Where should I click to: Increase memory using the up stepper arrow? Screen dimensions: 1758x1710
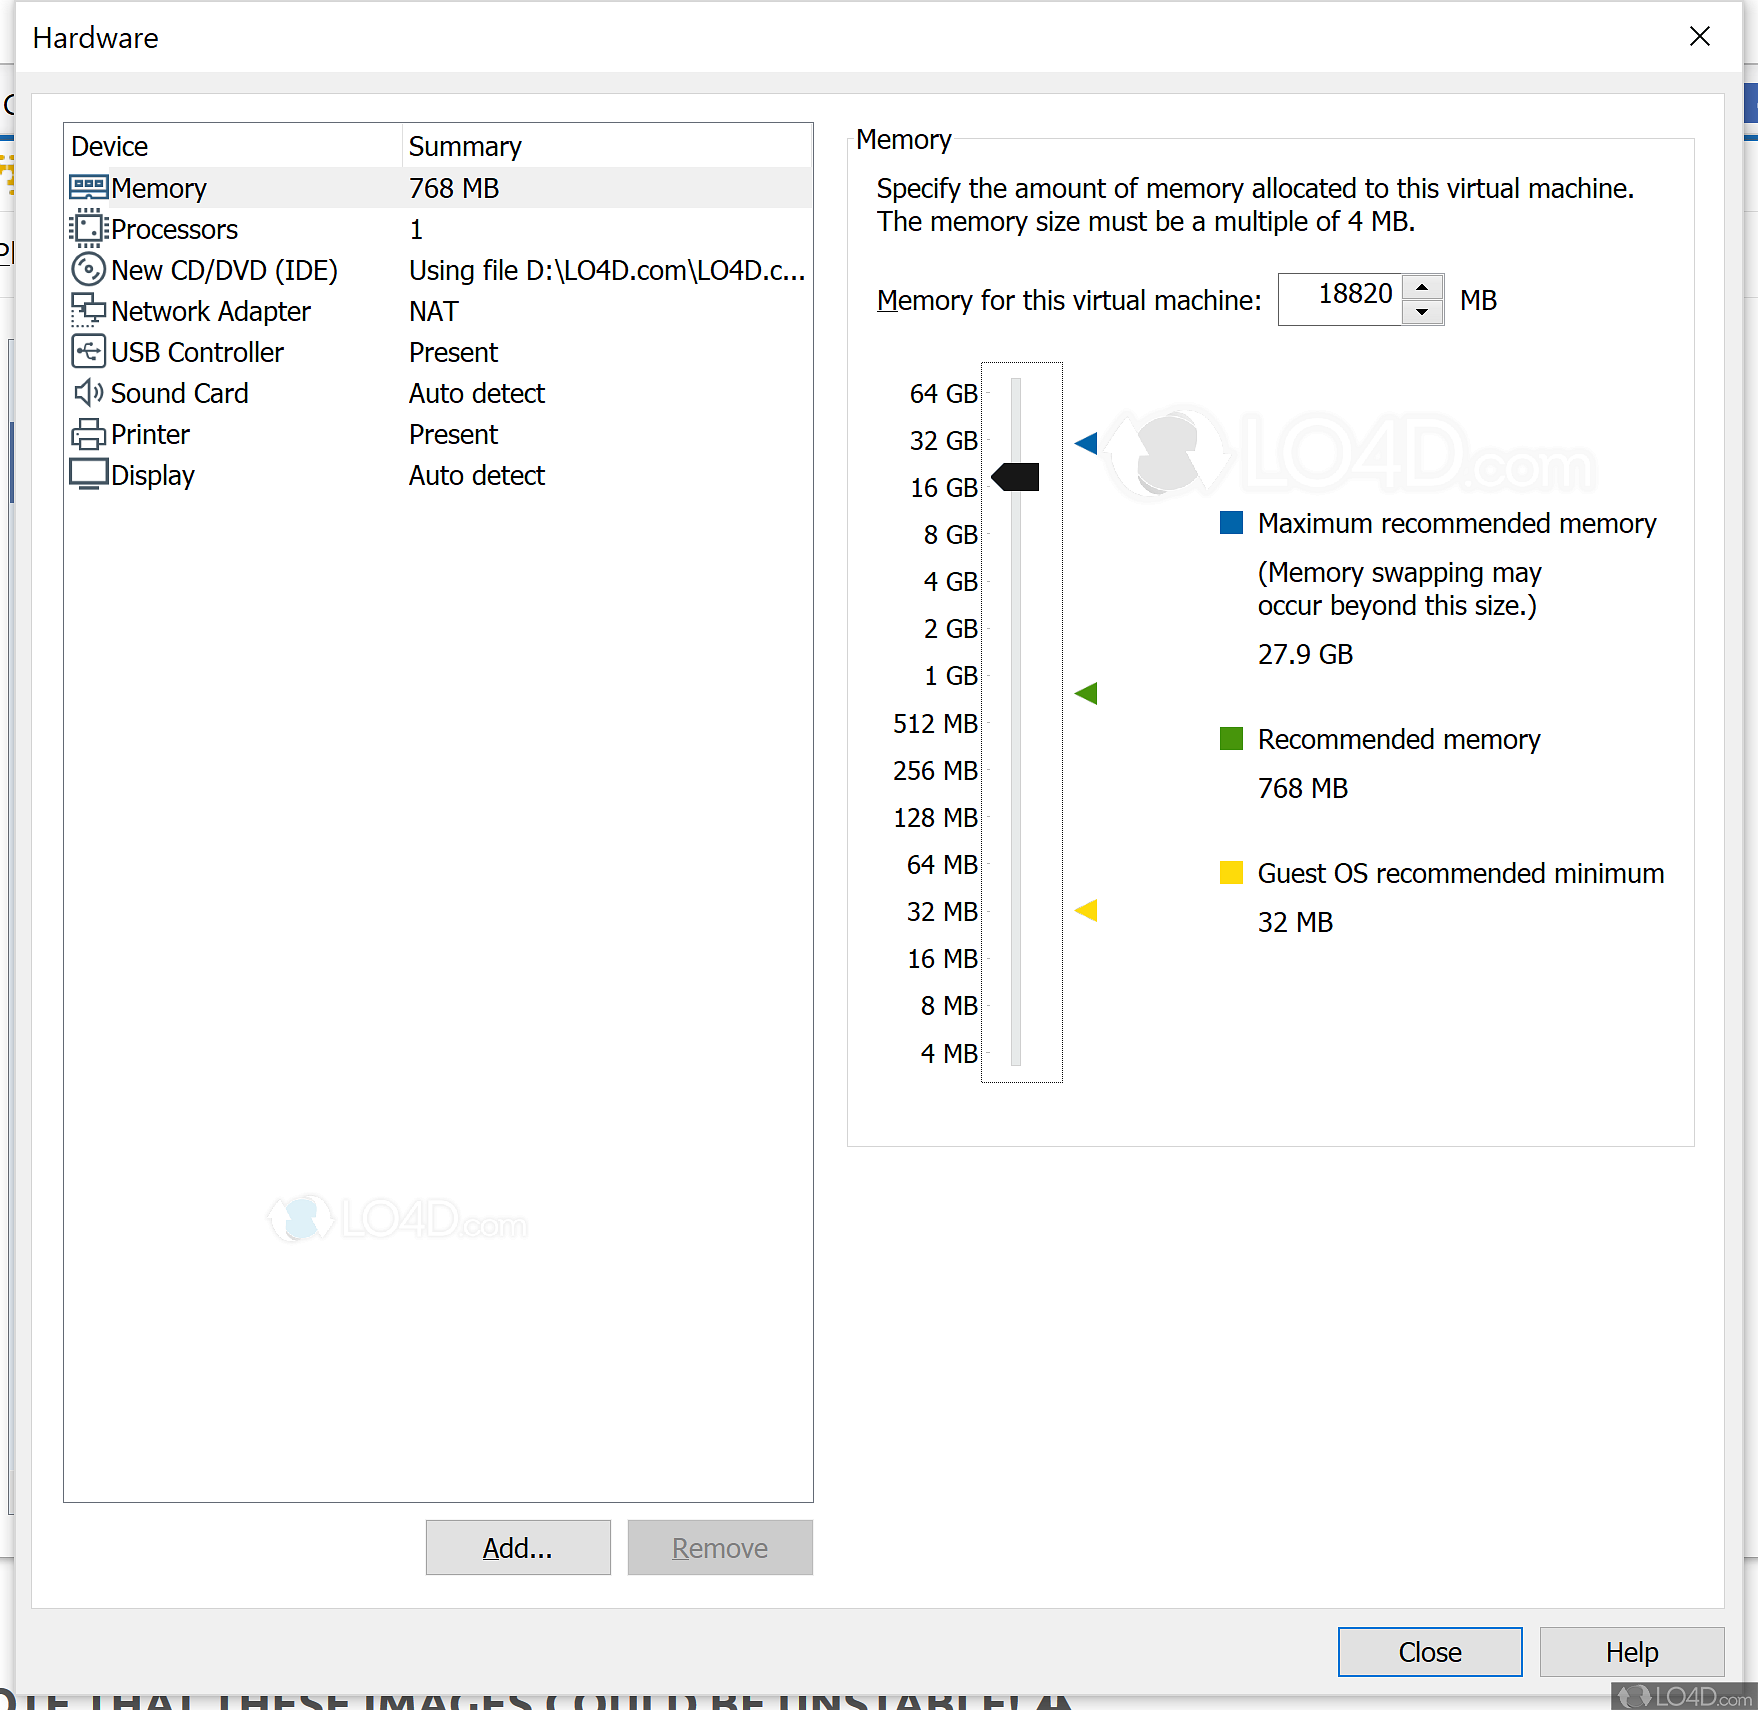tap(1423, 286)
